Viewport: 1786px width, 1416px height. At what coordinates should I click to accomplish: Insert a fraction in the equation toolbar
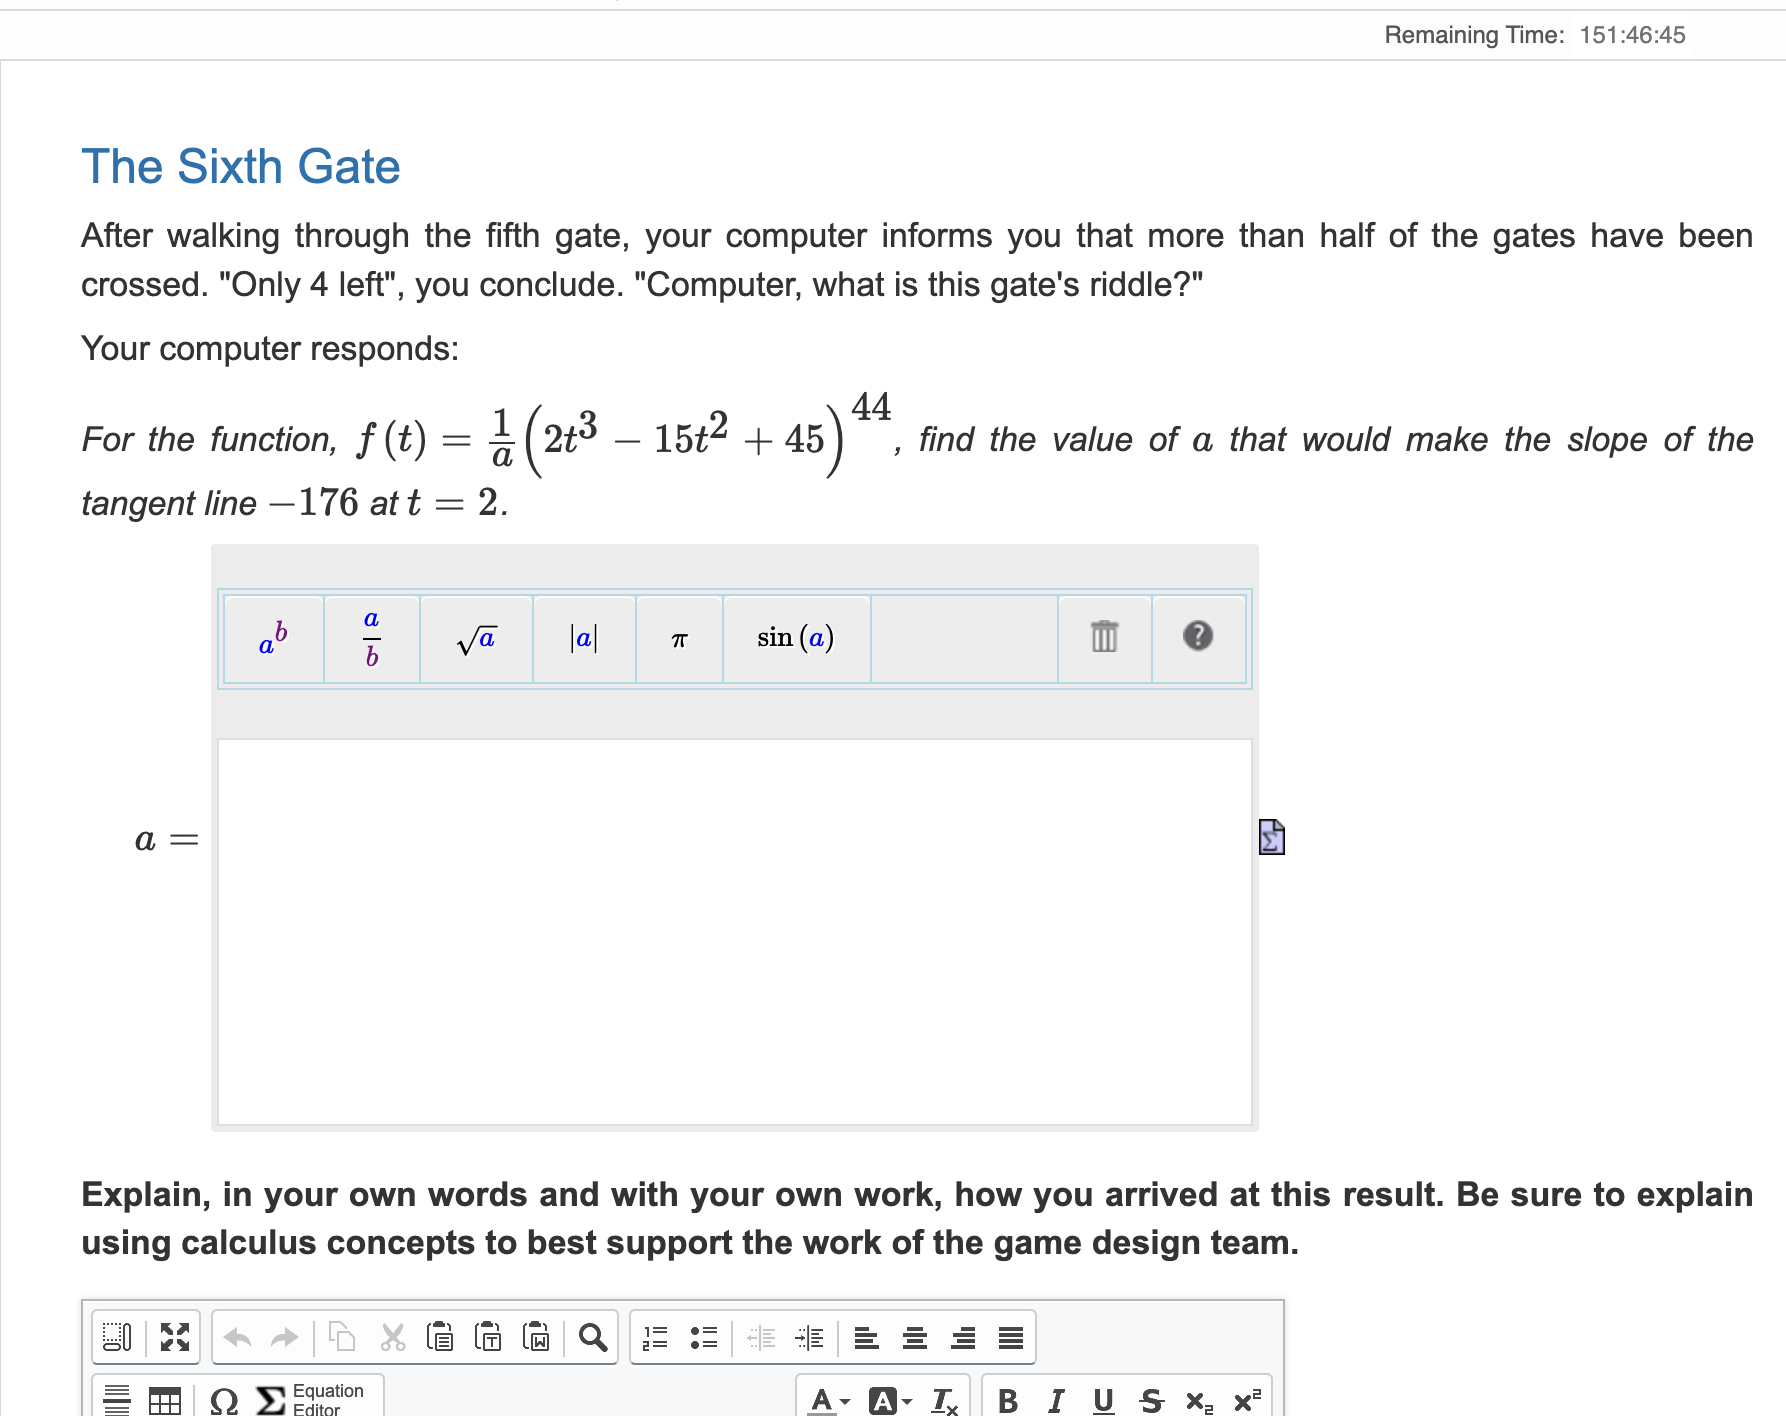370,638
